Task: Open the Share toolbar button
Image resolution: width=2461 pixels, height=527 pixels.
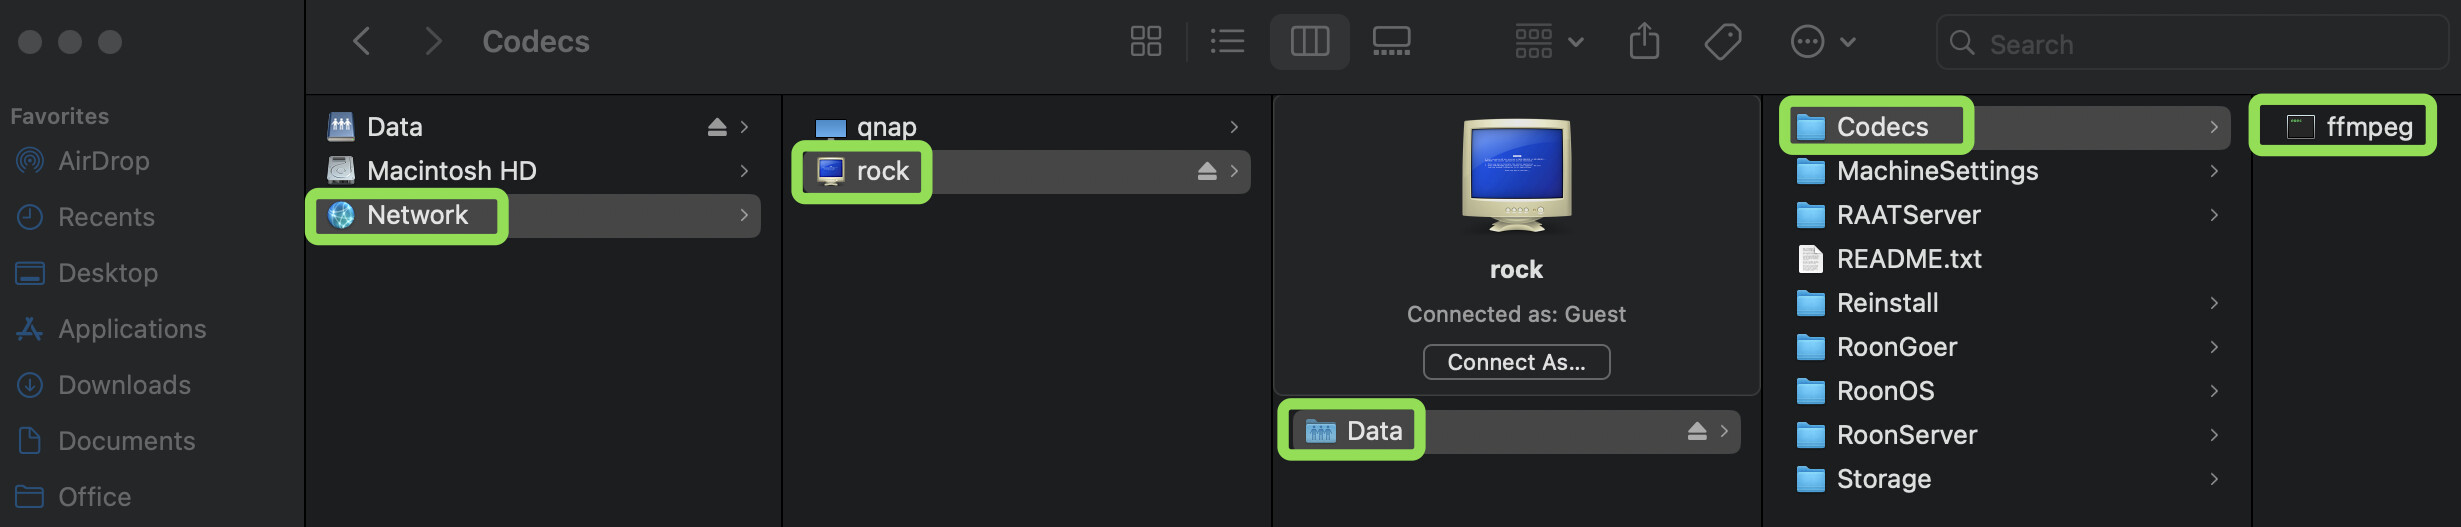Action: 1644,41
